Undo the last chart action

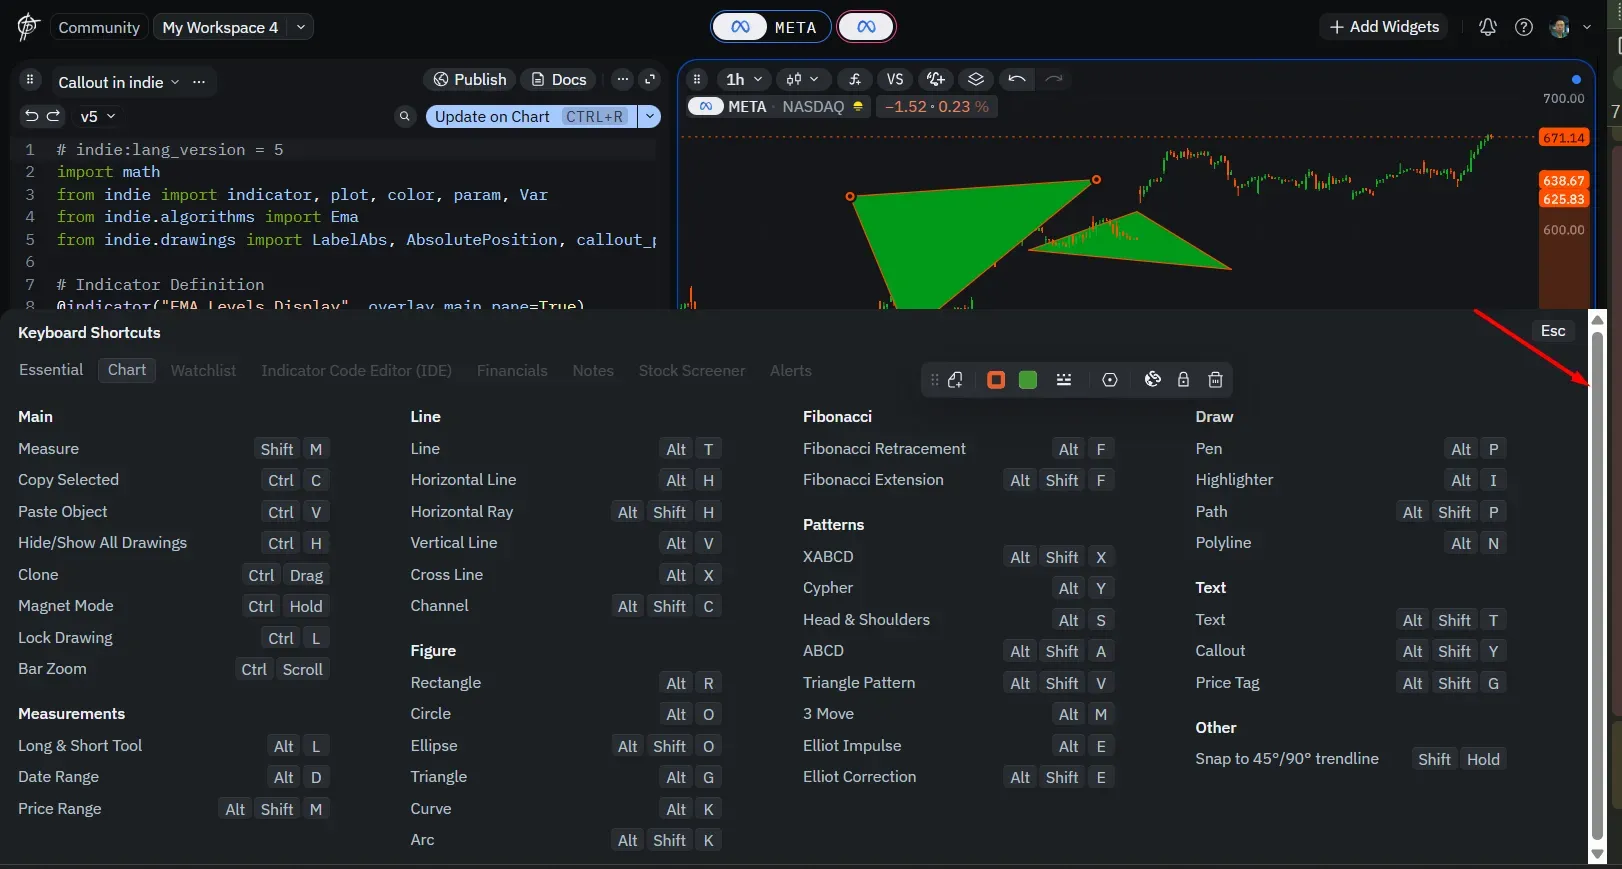[1017, 80]
